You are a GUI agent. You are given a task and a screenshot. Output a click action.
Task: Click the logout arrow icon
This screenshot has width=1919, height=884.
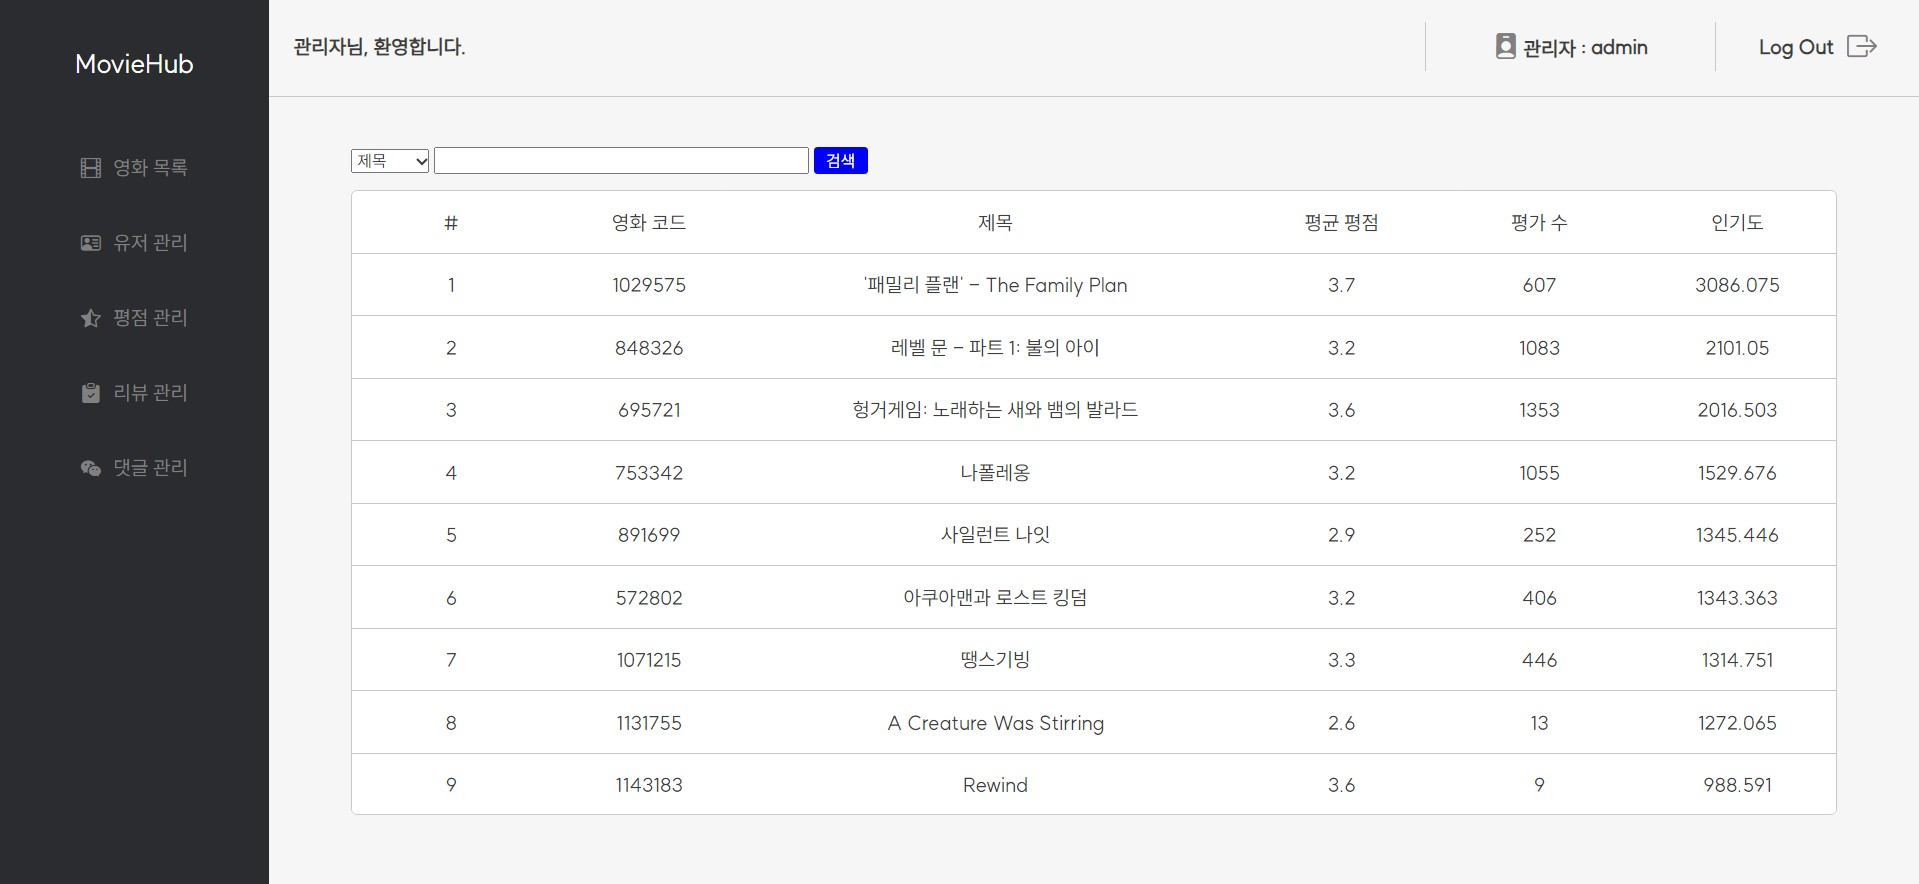(x=1862, y=46)
